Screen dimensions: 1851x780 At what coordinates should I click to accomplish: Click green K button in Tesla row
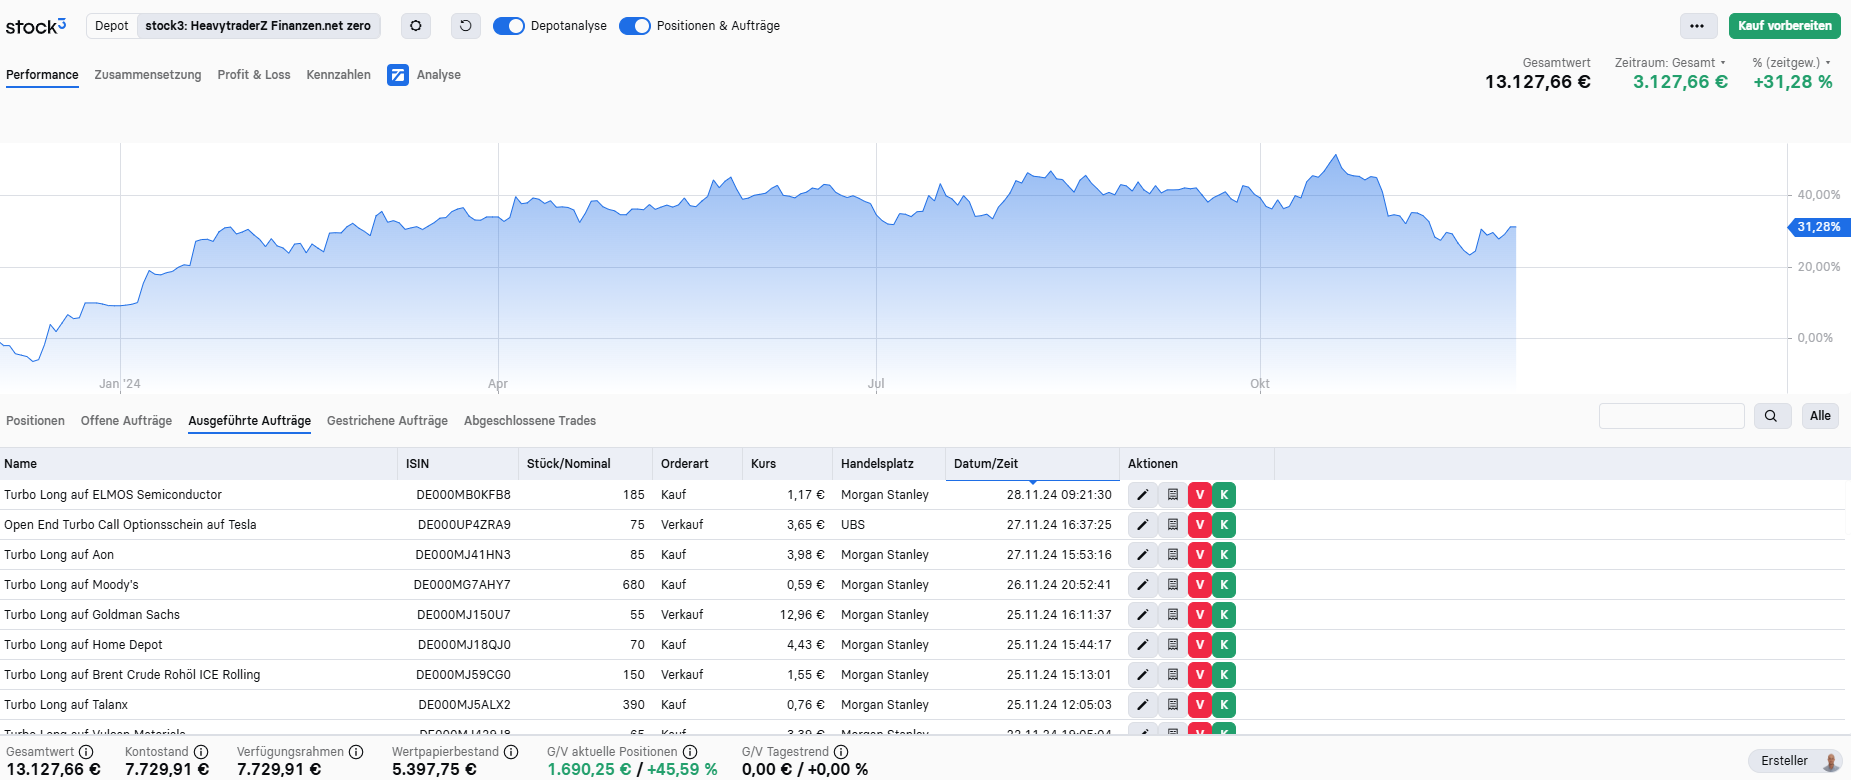coord(1224,525)
